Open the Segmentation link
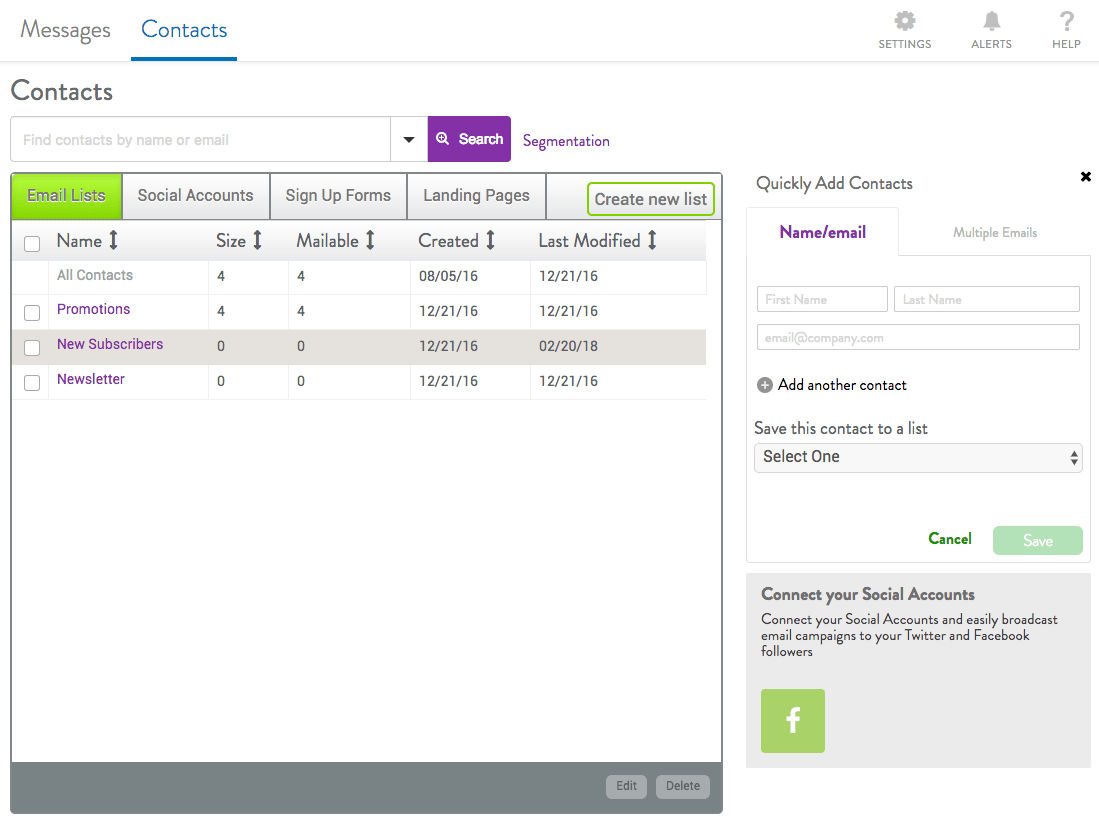The height and width of the screenshot is (827, 1099). (x=566, y=141)
